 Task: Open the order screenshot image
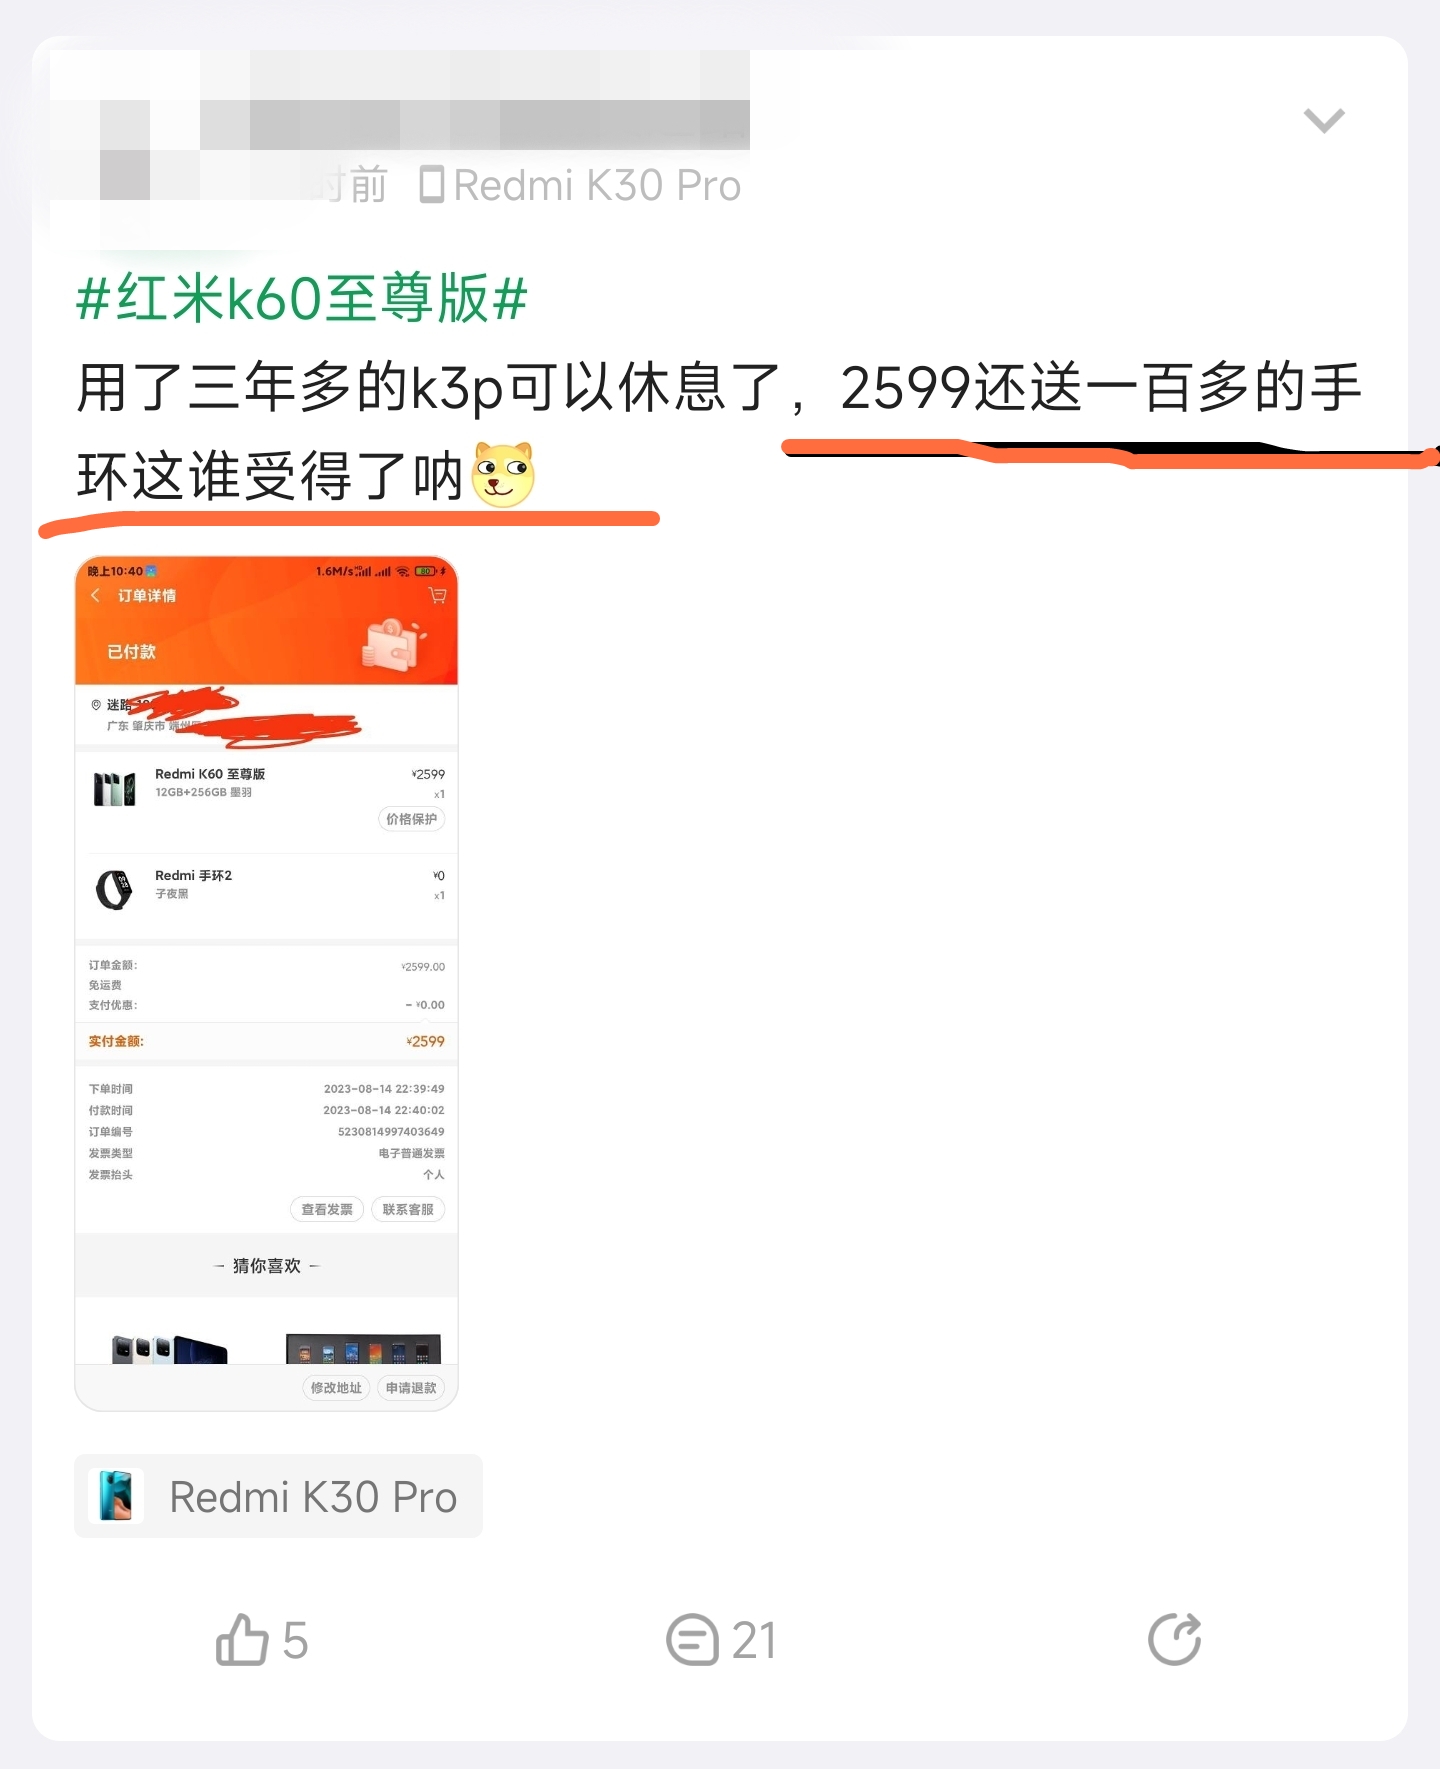click(266, 983)
